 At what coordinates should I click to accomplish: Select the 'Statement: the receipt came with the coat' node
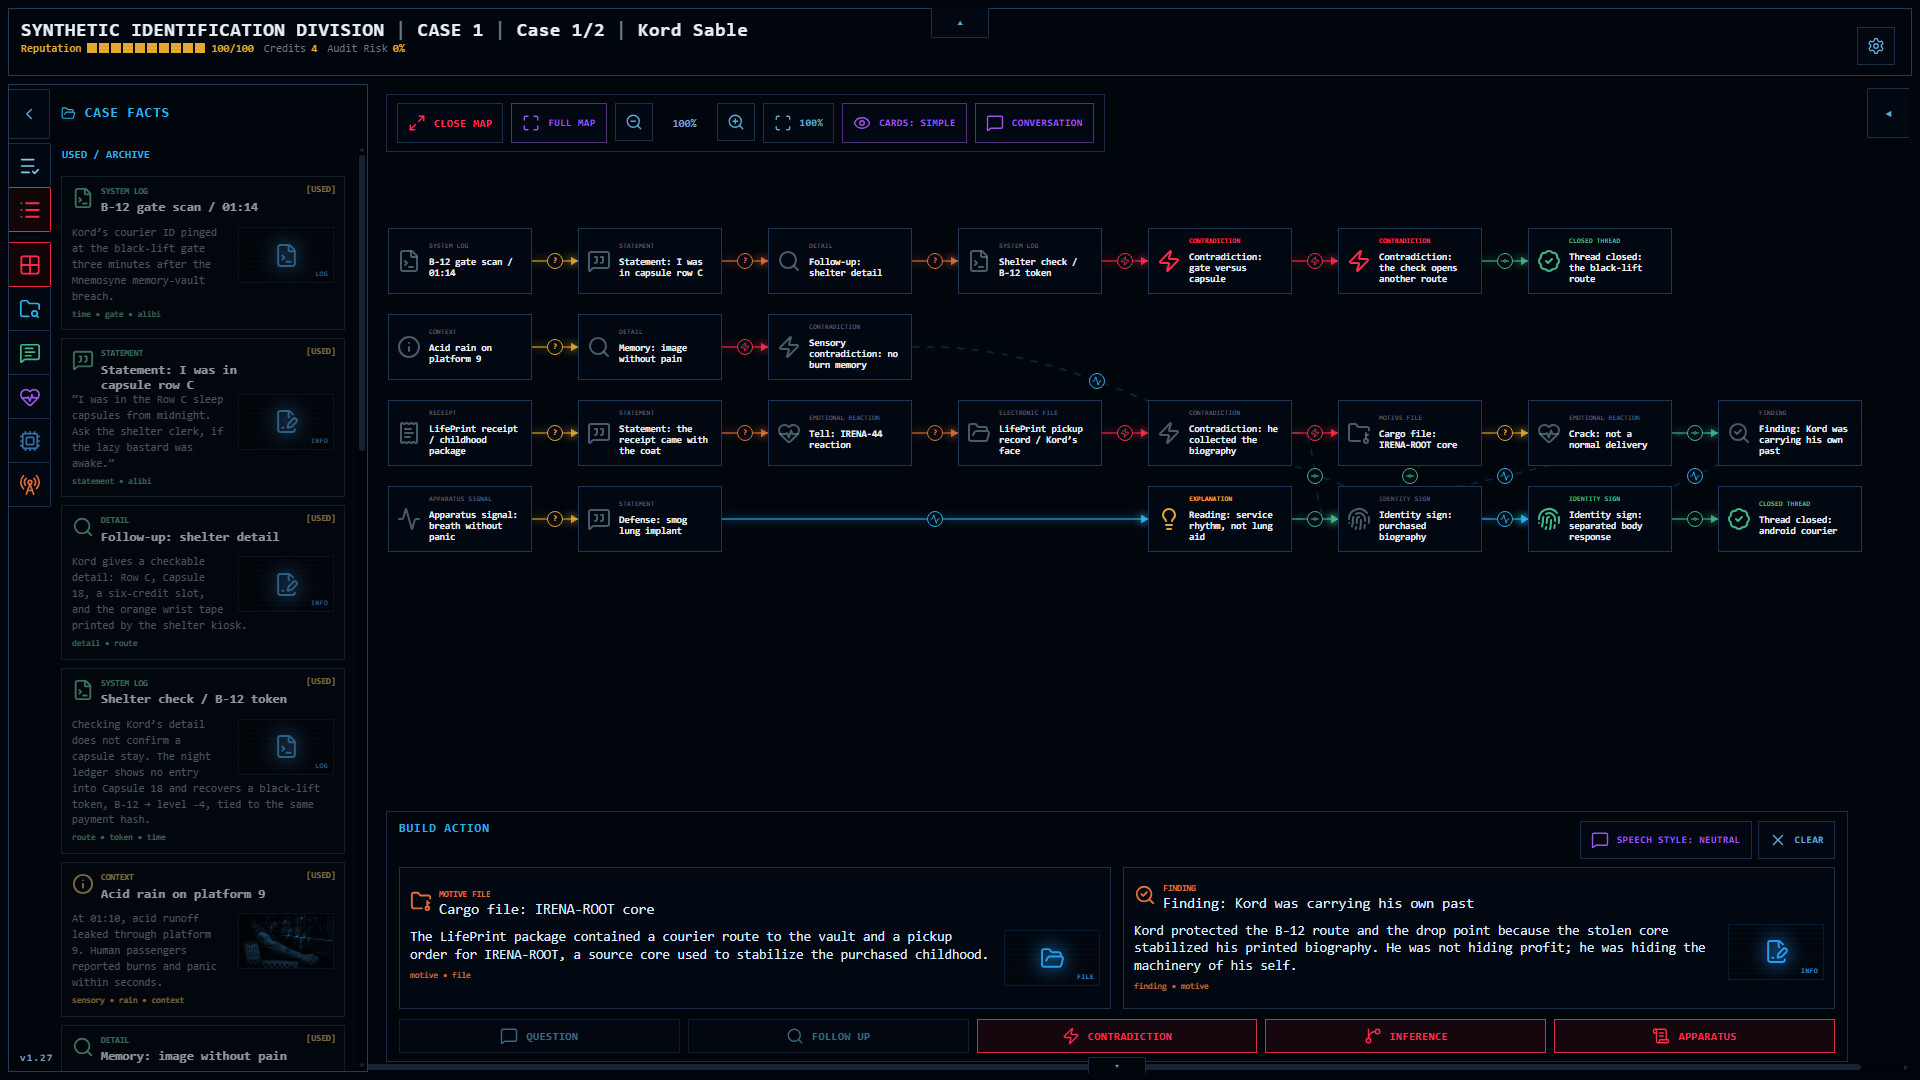tap(650, 433)
